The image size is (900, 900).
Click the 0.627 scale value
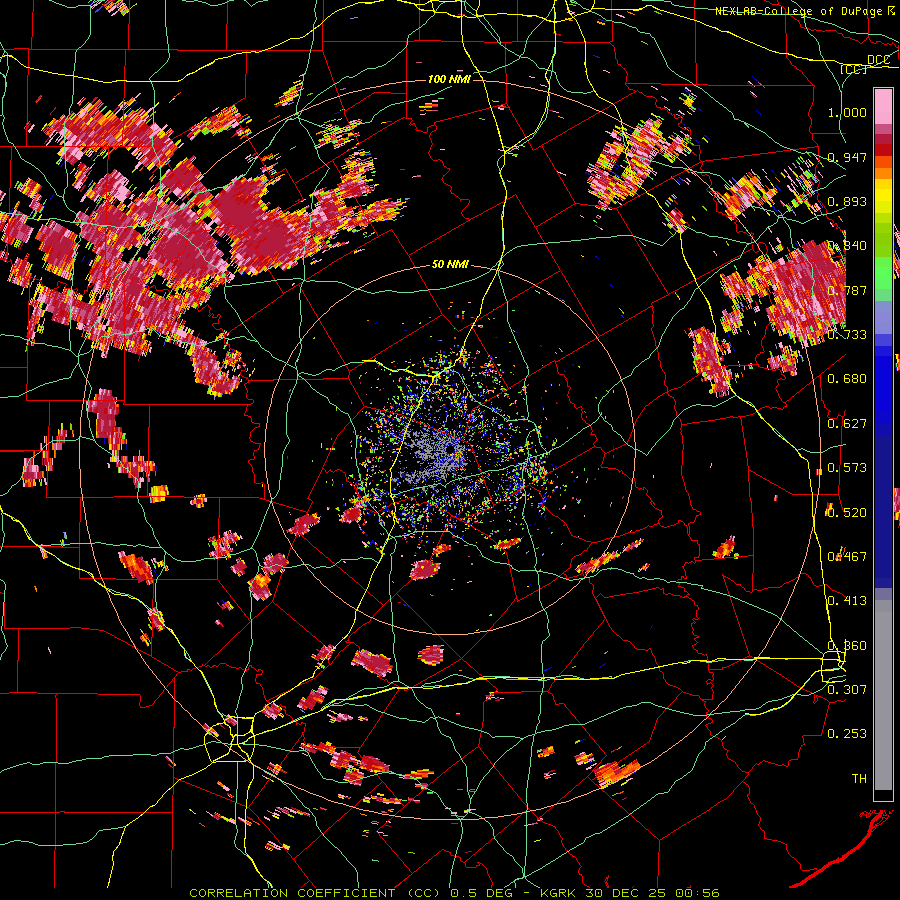click(847, 424)
